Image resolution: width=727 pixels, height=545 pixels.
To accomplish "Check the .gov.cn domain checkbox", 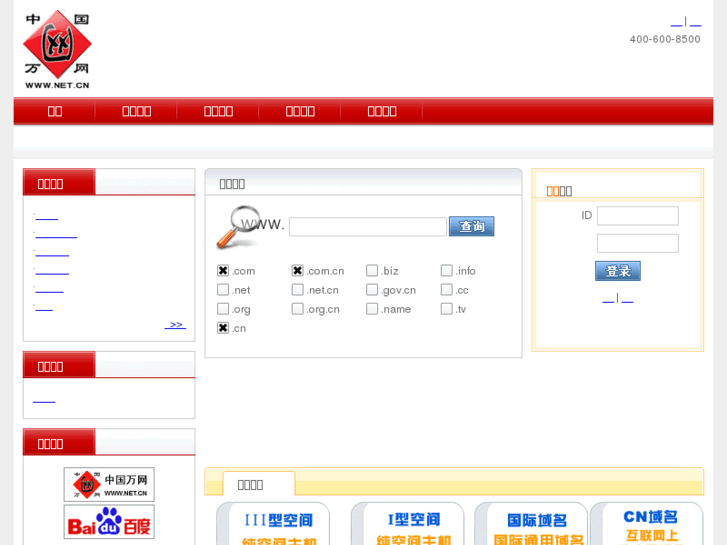I will pos(372,290).
